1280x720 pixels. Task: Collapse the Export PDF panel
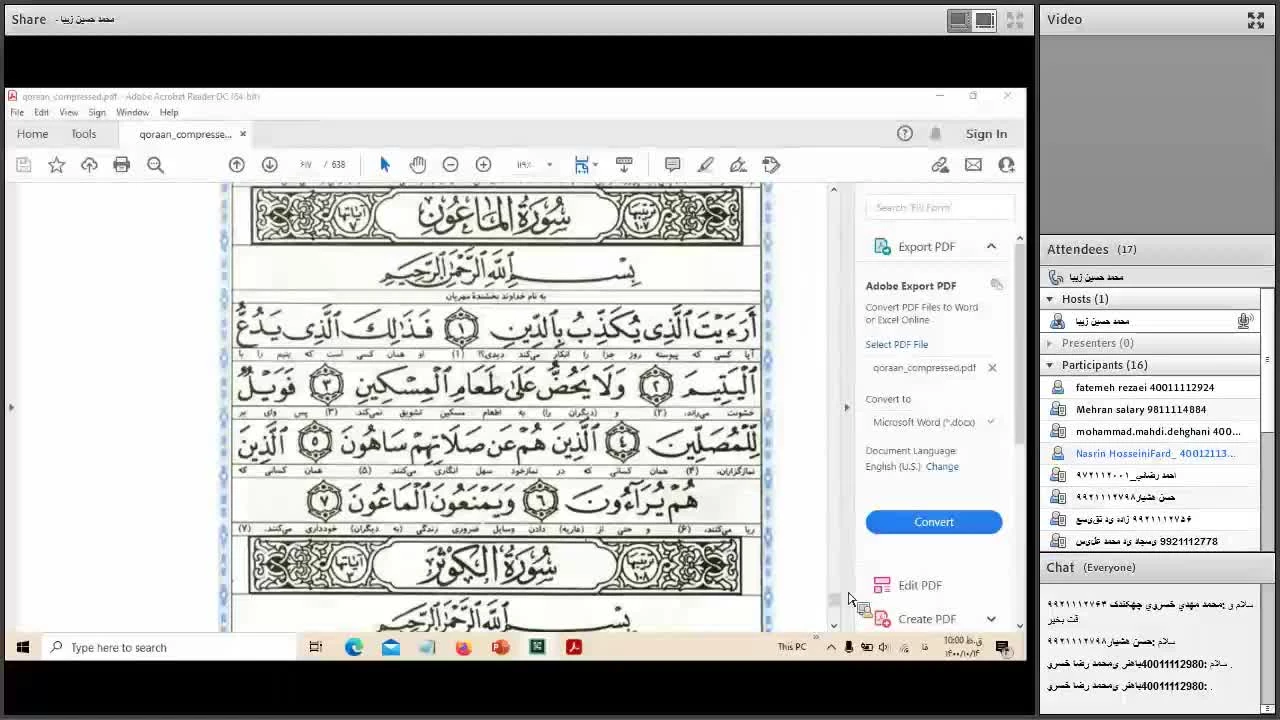(991, 247)
